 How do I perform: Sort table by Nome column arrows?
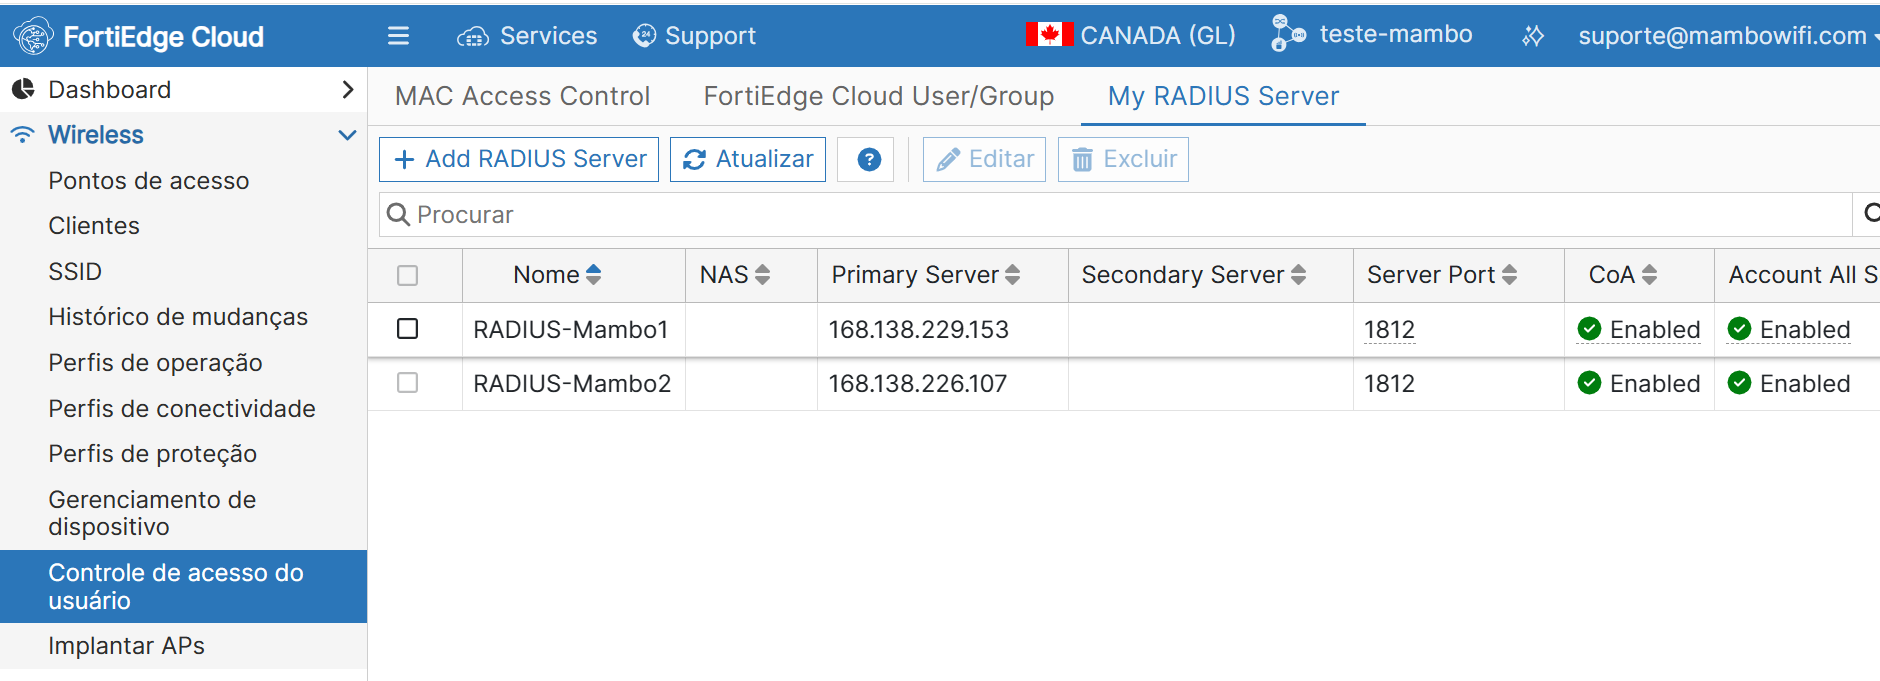593,275
